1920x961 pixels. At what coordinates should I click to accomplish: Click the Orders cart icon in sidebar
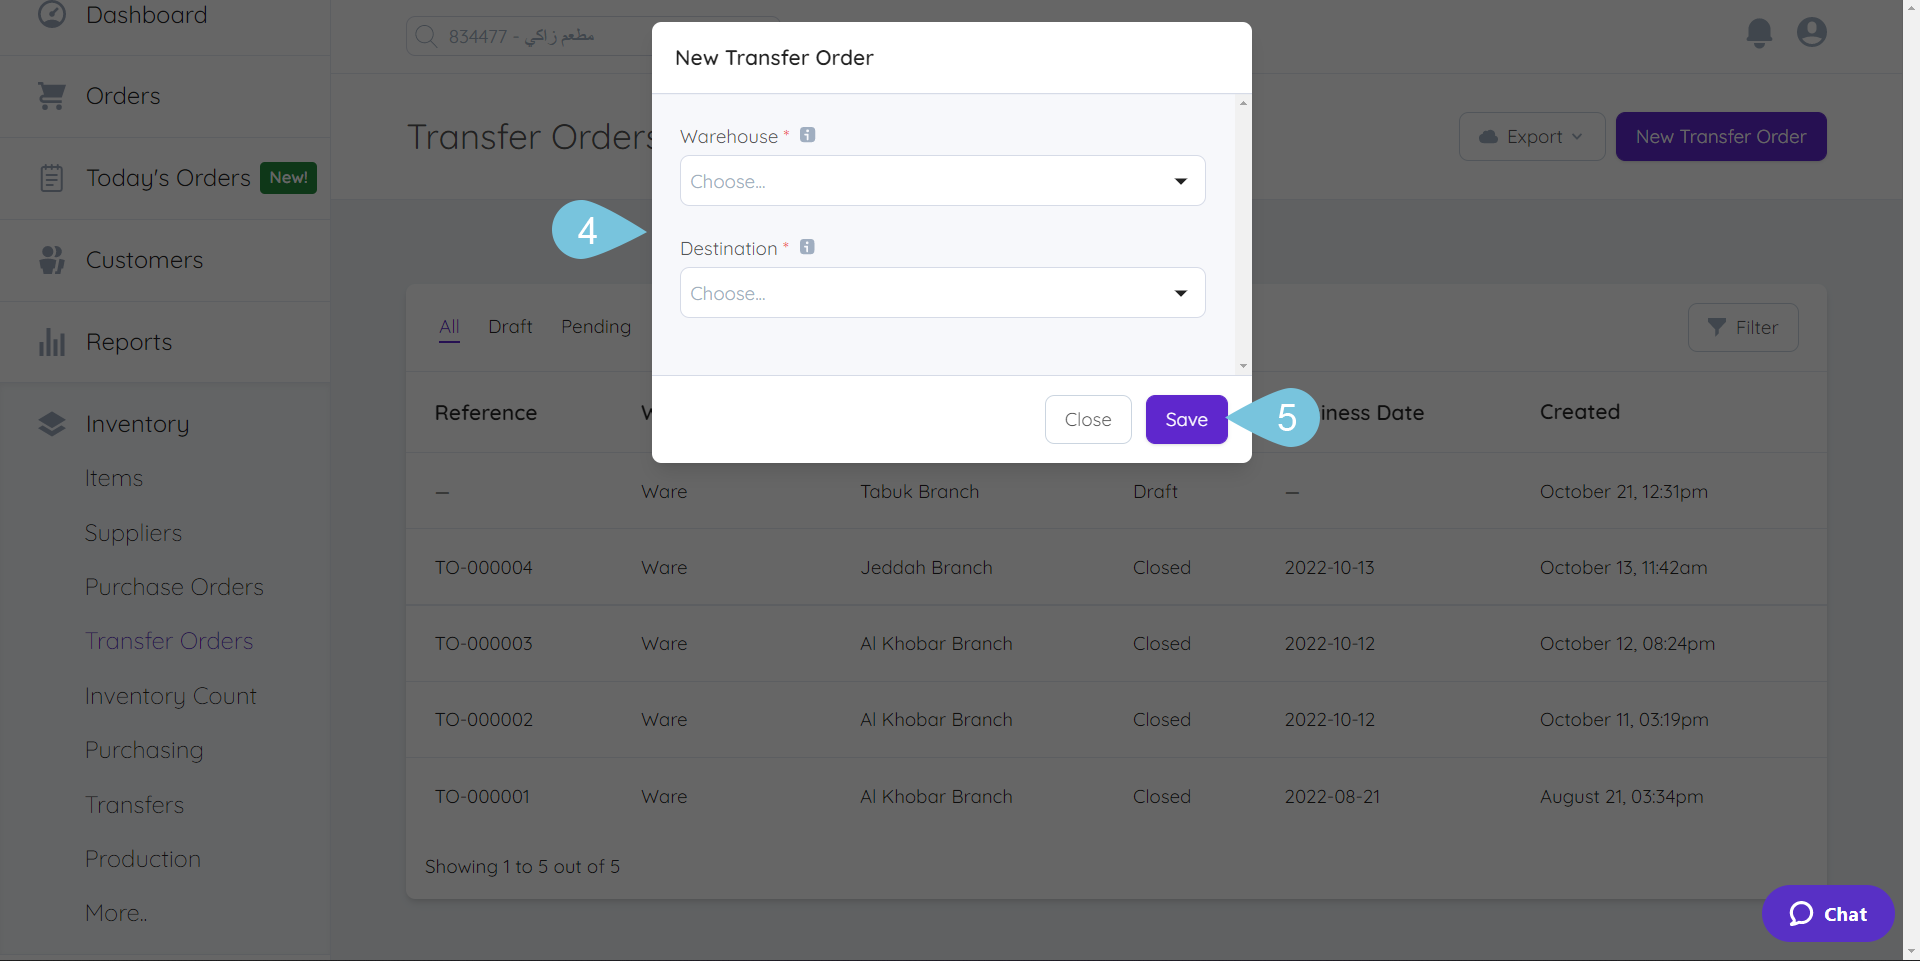51,95
